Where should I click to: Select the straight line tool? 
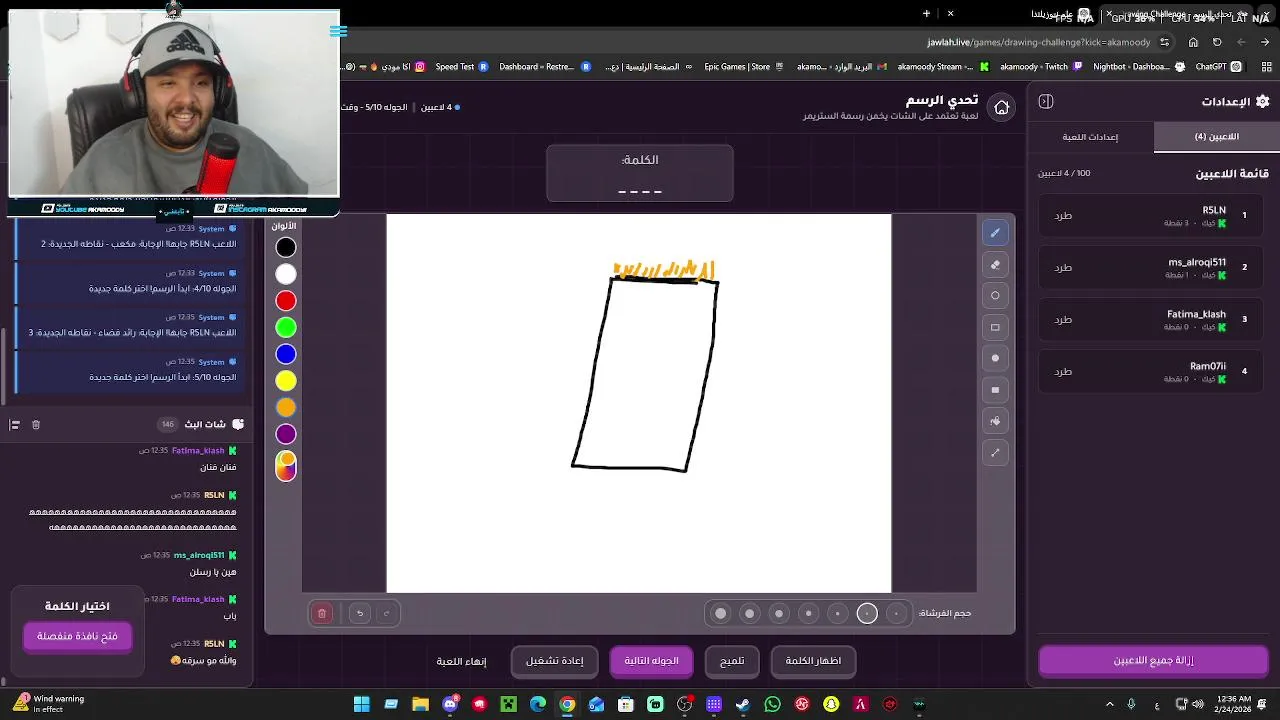pyautogui.click(x=995, y=453)
